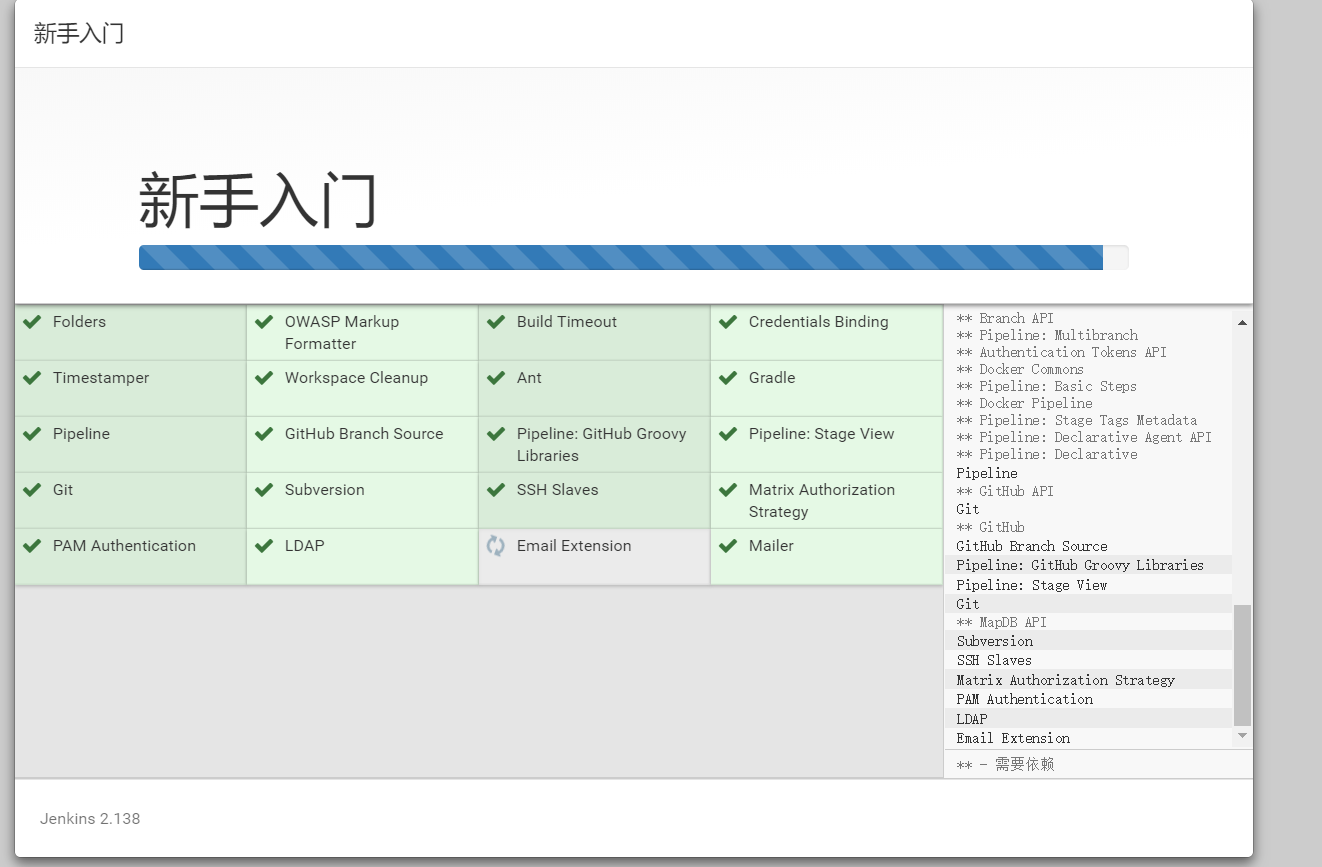This screenshot has height=867, width=1322.
Task: Click the checkmark in PAM Authentication cell
Action: coord(32,546)
